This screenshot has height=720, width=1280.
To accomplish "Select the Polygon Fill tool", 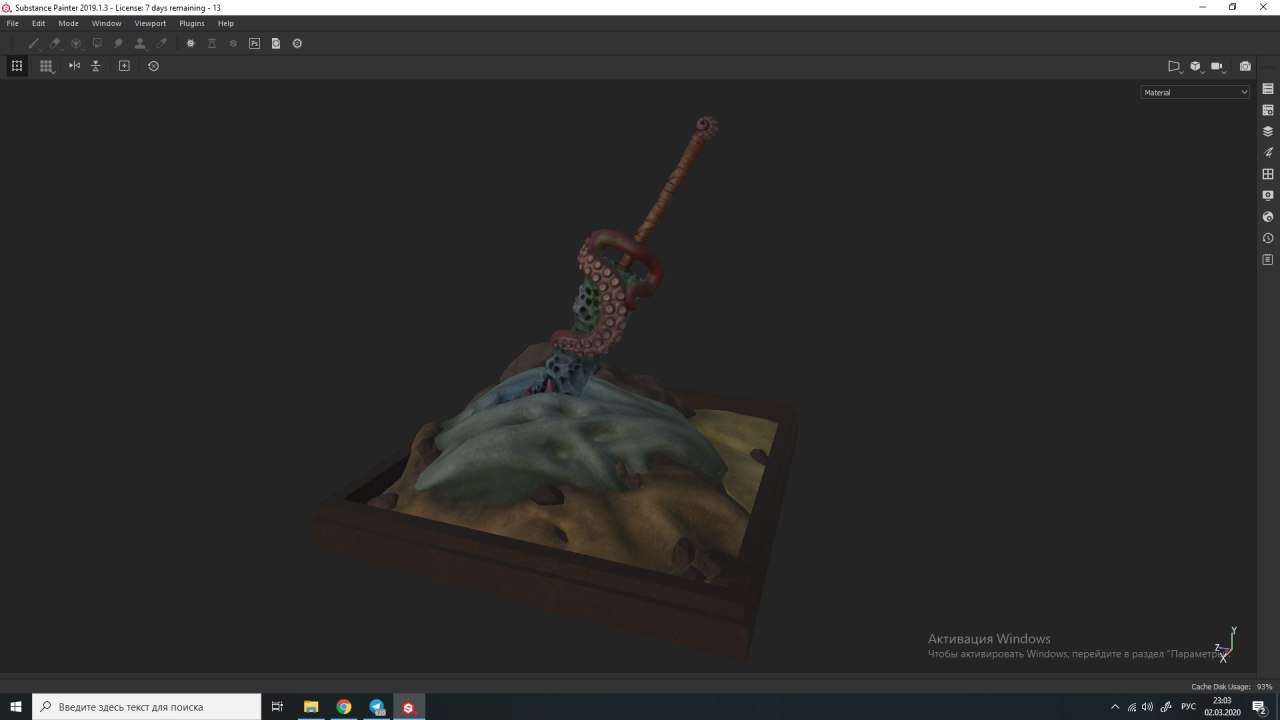I will [x=97, y=43].
